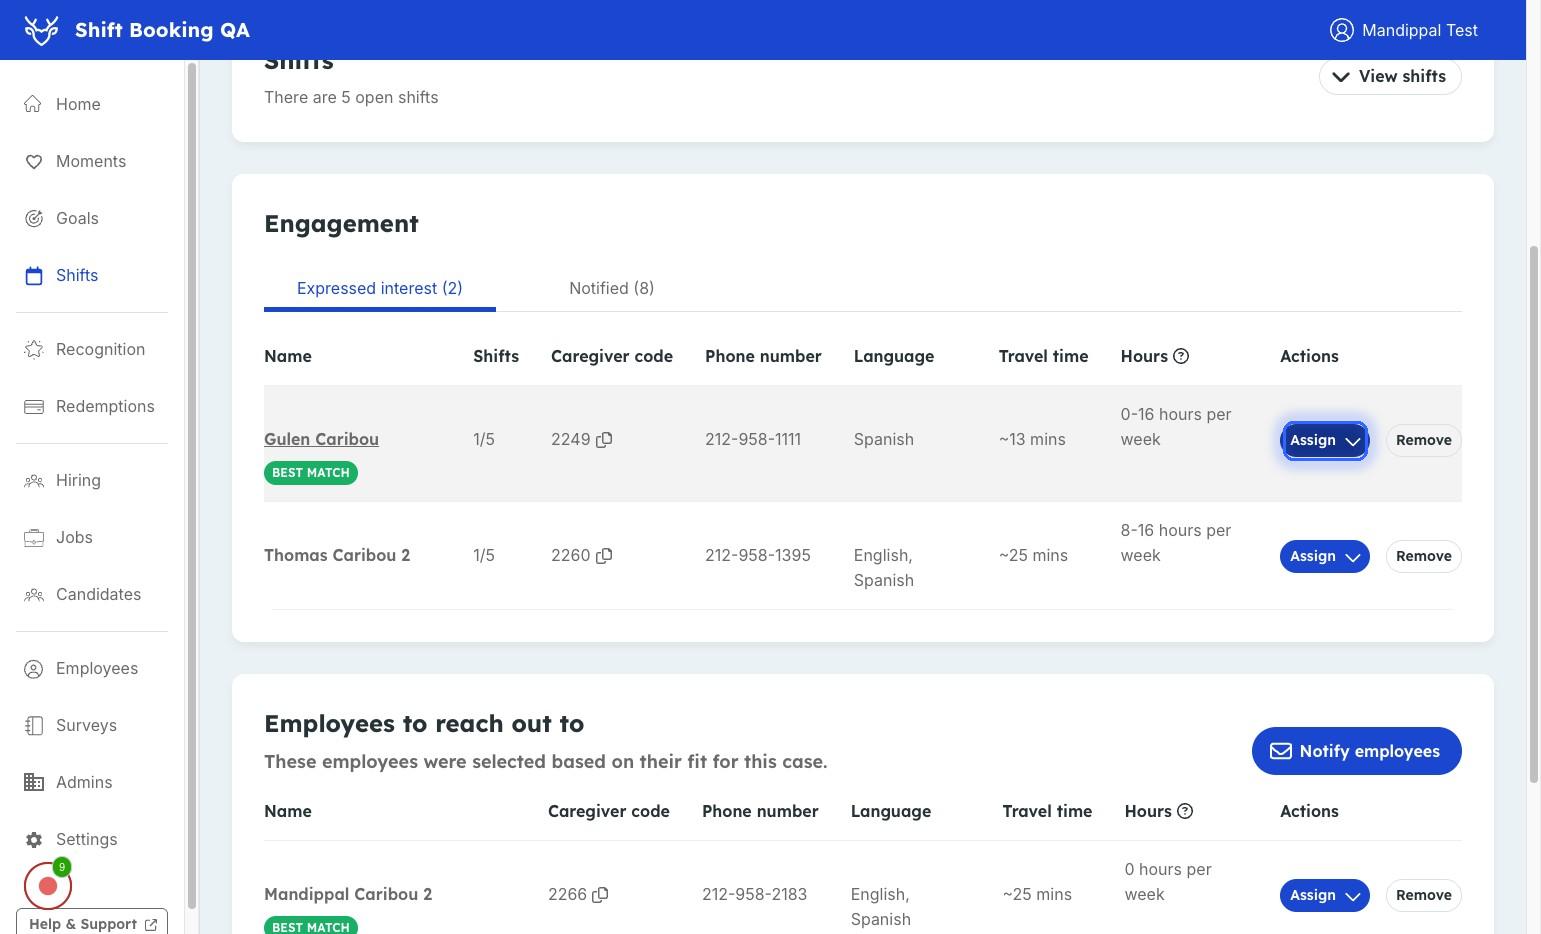The width and height of the screenshot is (1541, 934).
Task: Click 'There are 5 open shifts' text
Action: [x=351, y=97]
